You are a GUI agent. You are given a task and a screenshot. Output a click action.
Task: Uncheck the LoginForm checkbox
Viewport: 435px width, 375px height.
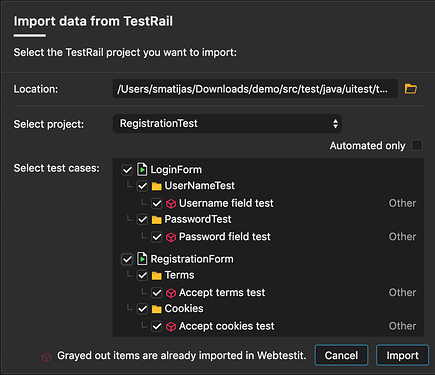coord(127,170)
